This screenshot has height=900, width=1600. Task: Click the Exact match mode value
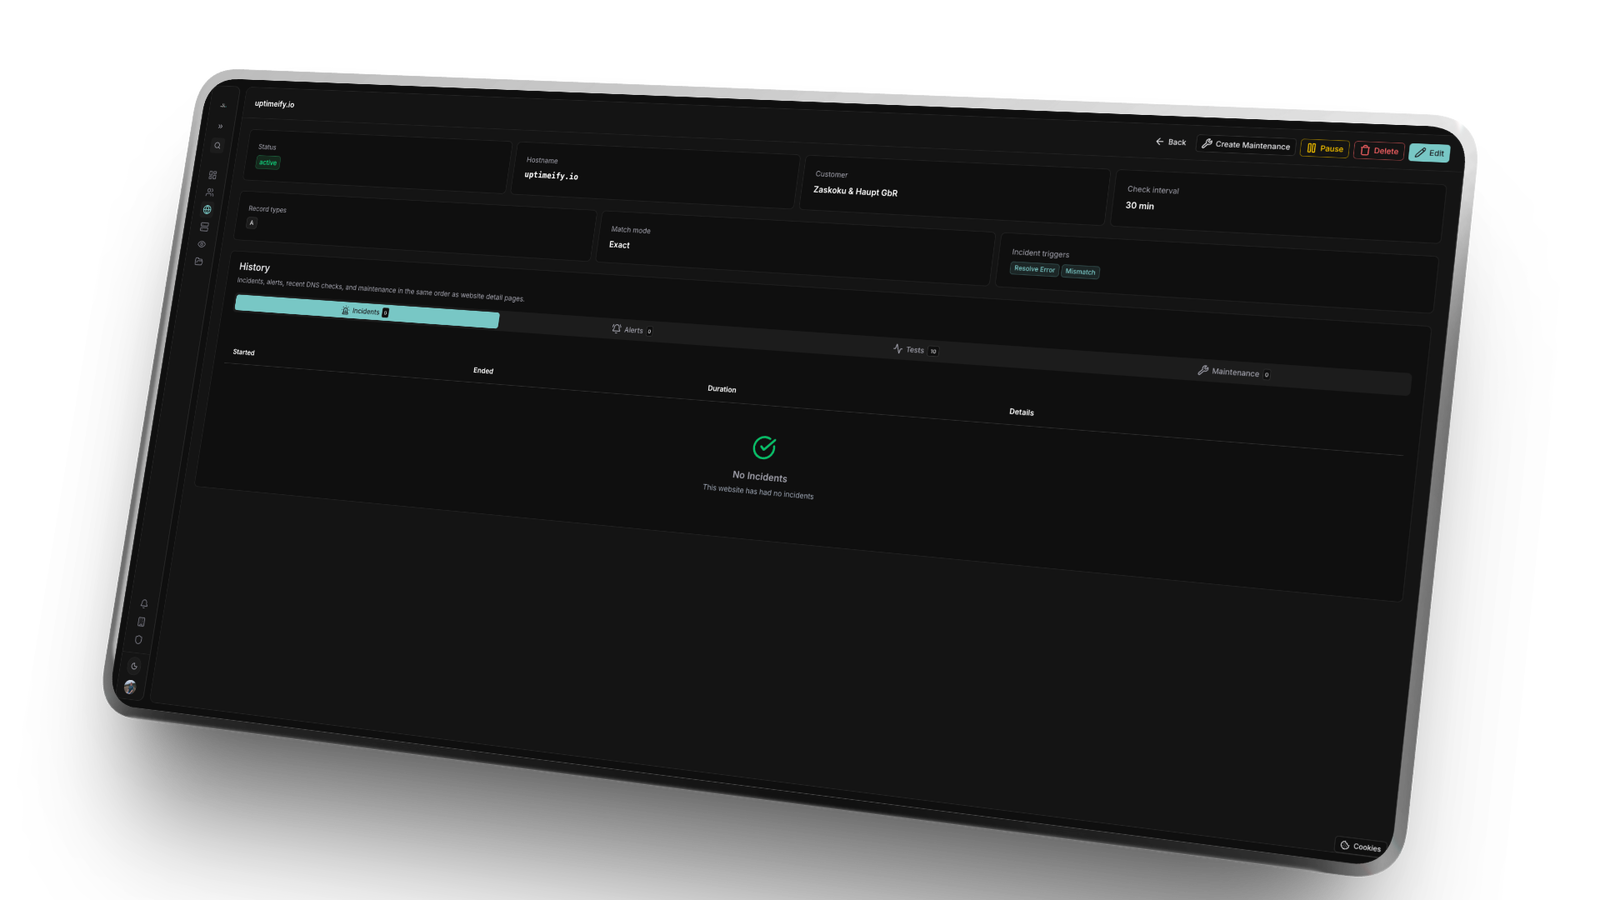(x=619, y=245)
